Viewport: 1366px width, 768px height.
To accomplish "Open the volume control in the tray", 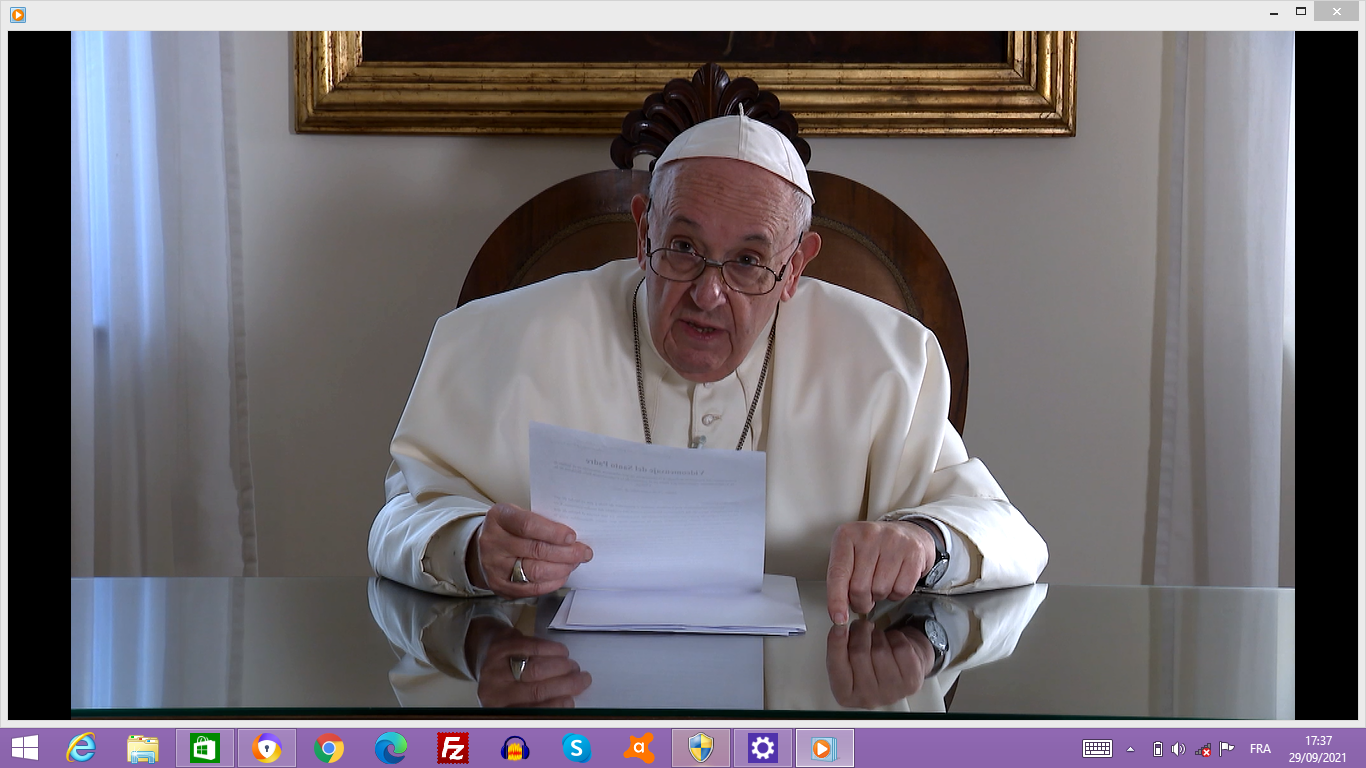I will [1179, 749].
